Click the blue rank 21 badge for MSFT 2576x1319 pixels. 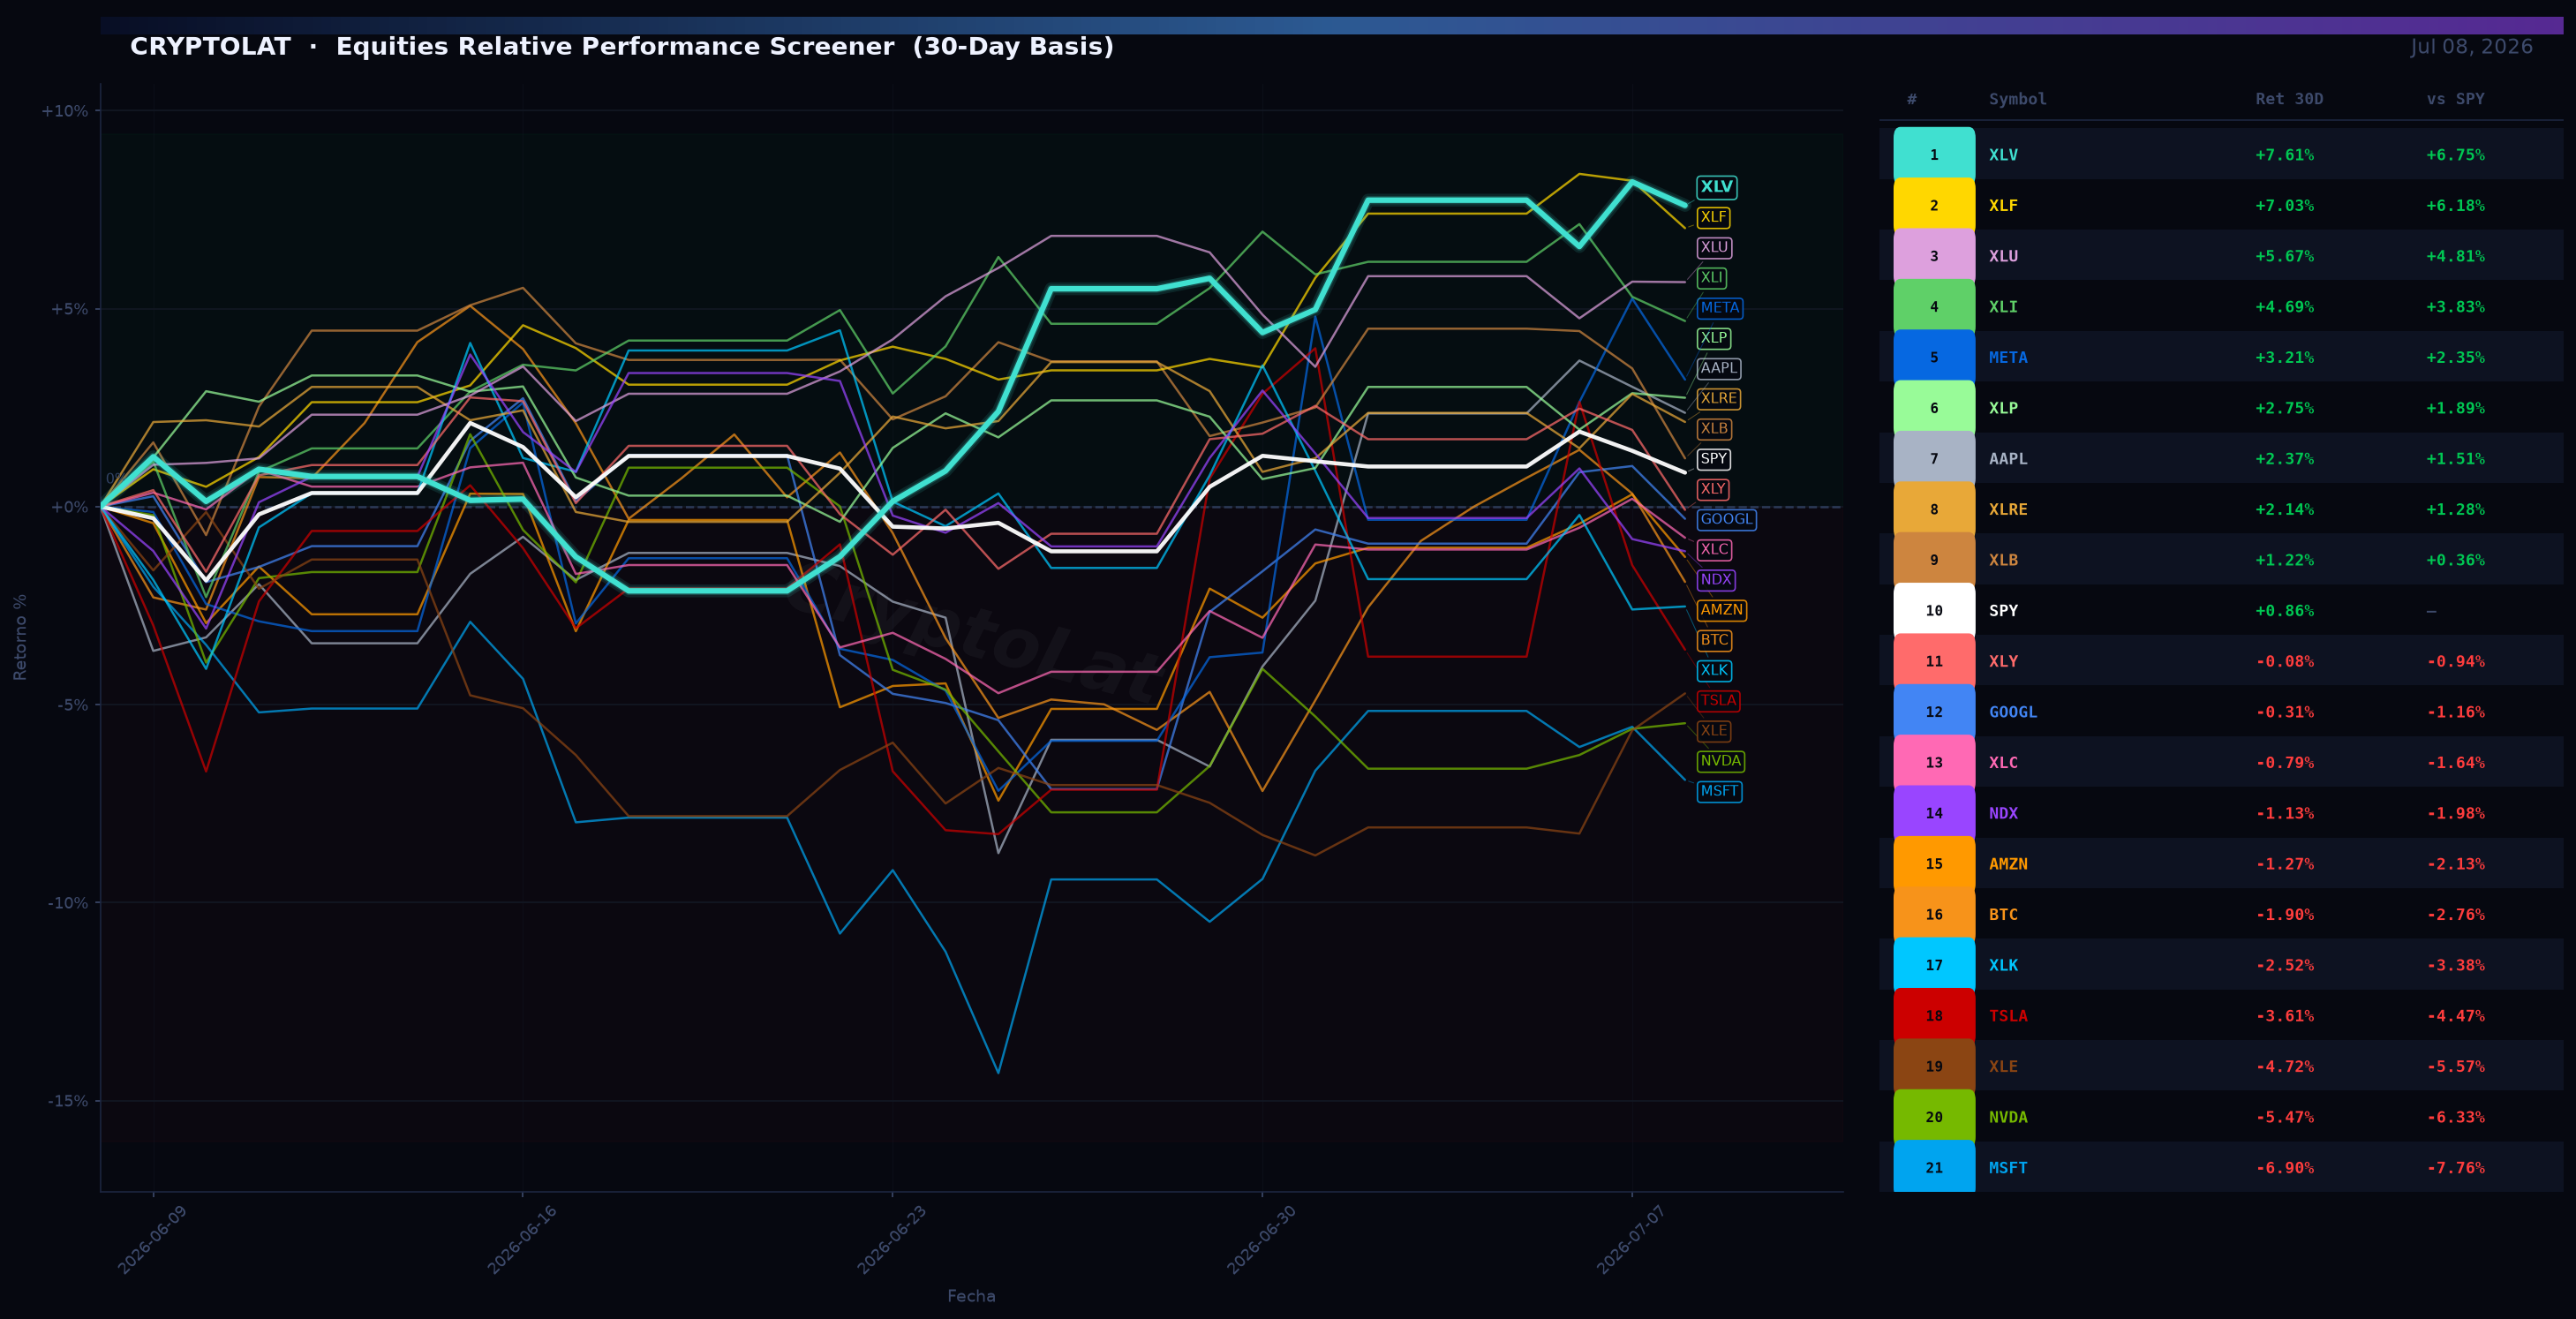pyautogui.click(x=1933, y=1167)
